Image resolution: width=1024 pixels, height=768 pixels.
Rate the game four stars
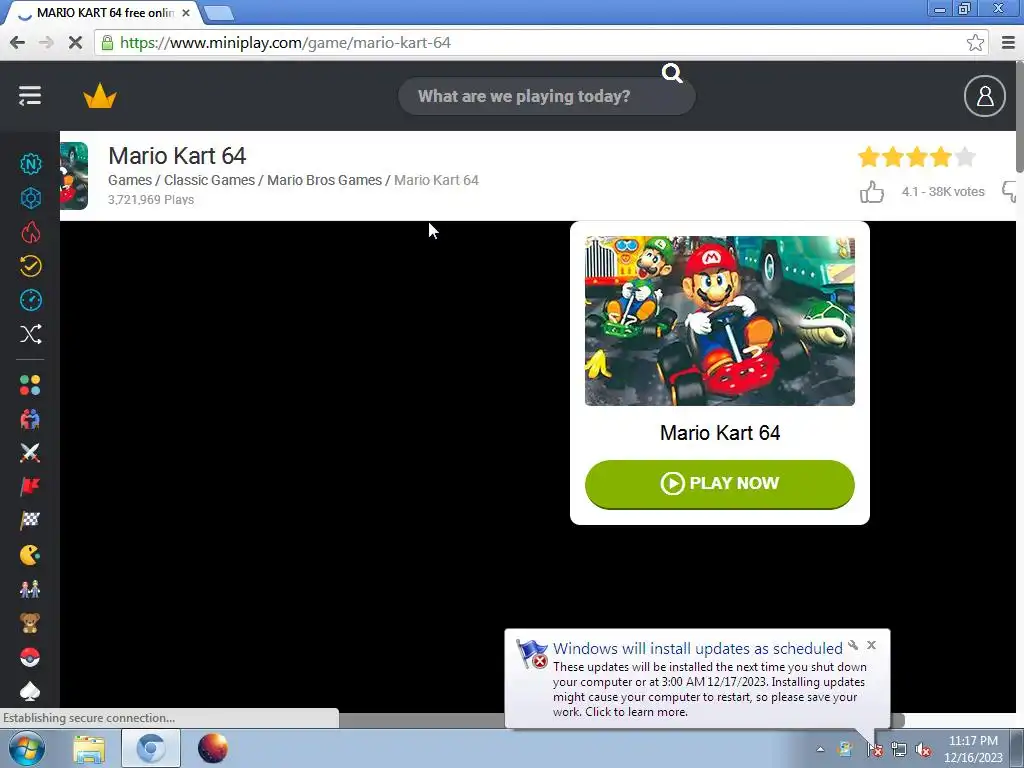point(940,157)
